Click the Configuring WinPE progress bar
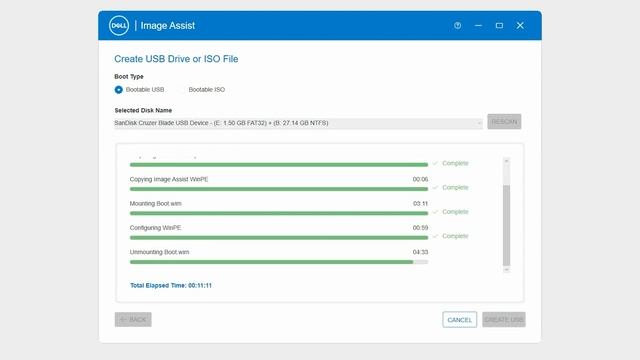Viewport: 640px width, 360px height. pos(279,238)
